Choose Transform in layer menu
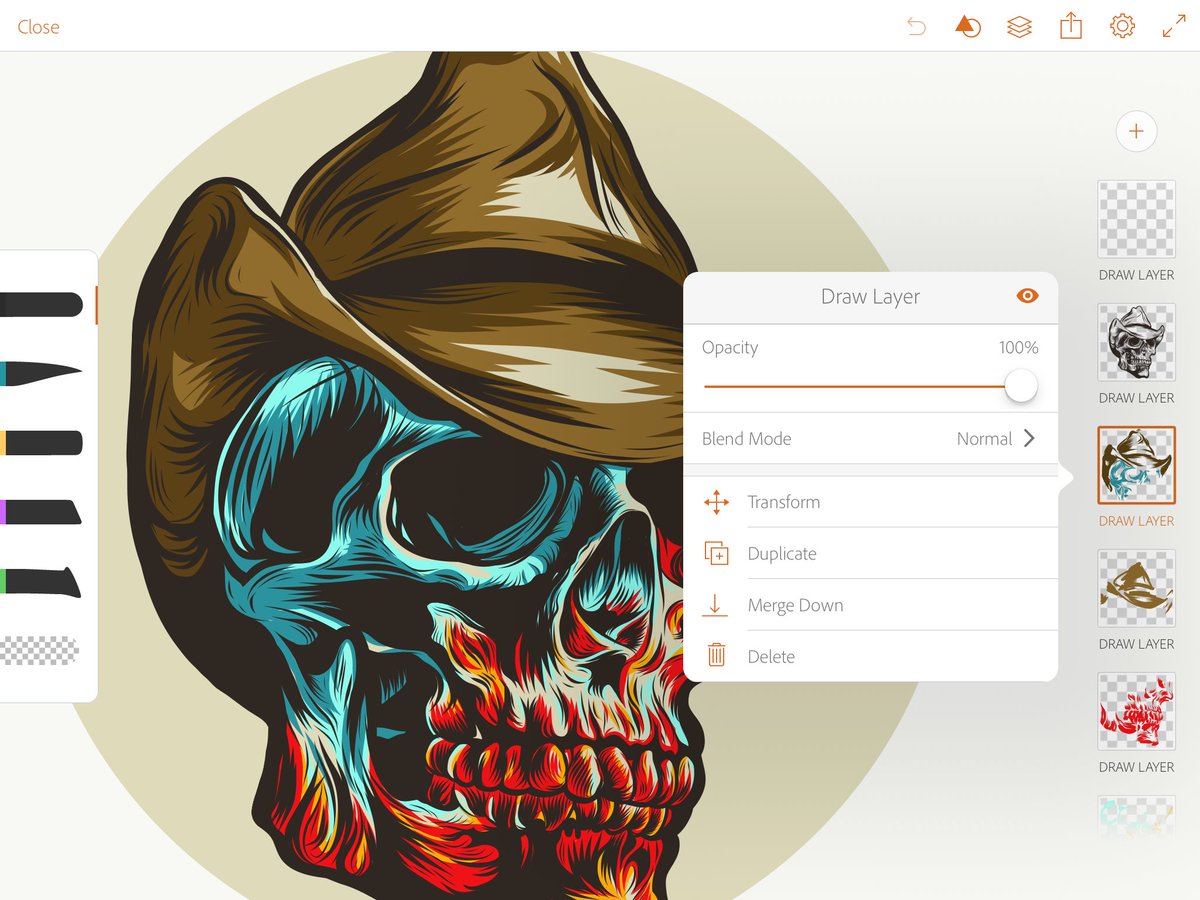 pyautogui.click(x=783, y=502)
